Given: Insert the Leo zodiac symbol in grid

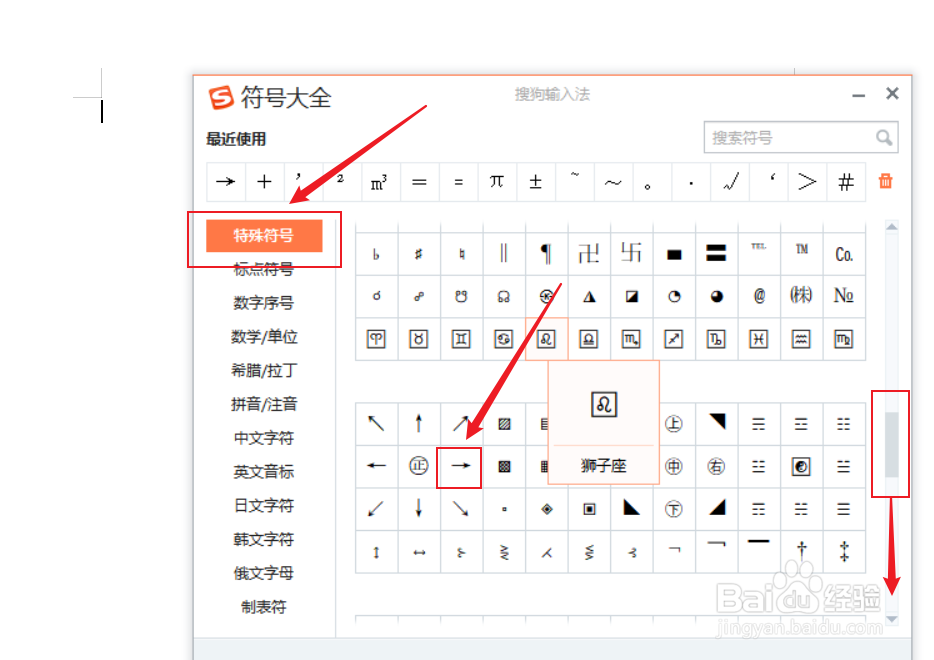Looking at the screenshot, I should click(x=546, y=339).
